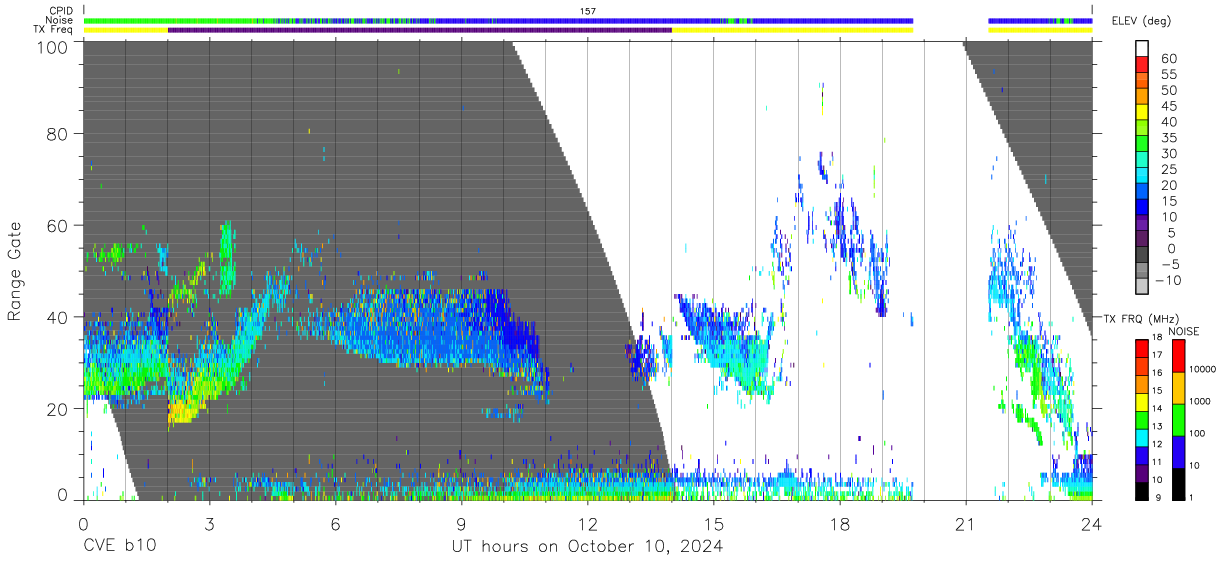The height and width of the screenshot is (567, 1228).
Task: Select the yellow segment of the NOISE colorbar
Action: (1179, 388)
